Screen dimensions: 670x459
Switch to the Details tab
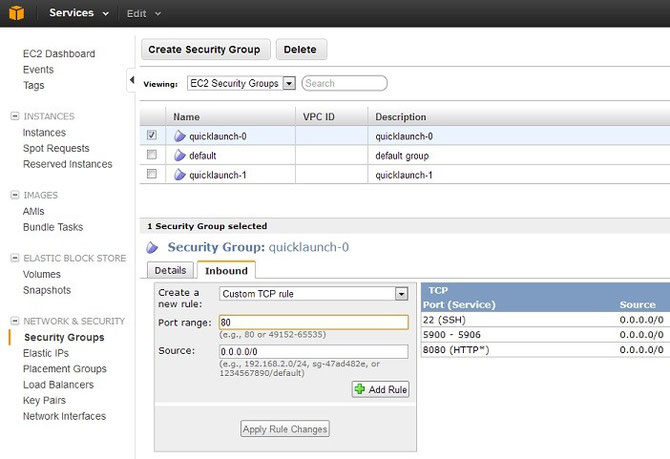pyautogui.click(x=170, y=271)
